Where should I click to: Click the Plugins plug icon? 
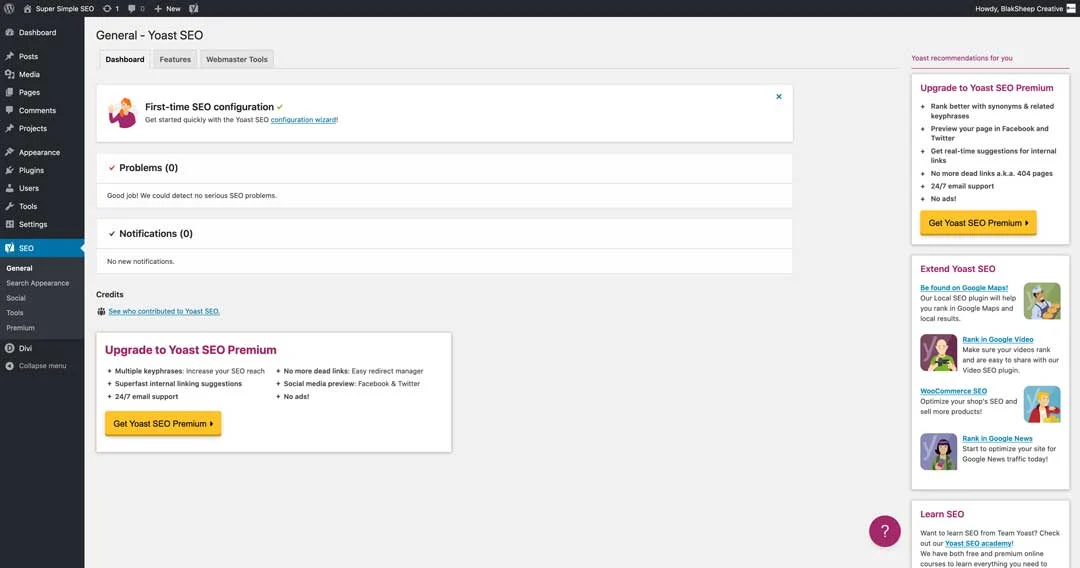(x=10, y=170)
